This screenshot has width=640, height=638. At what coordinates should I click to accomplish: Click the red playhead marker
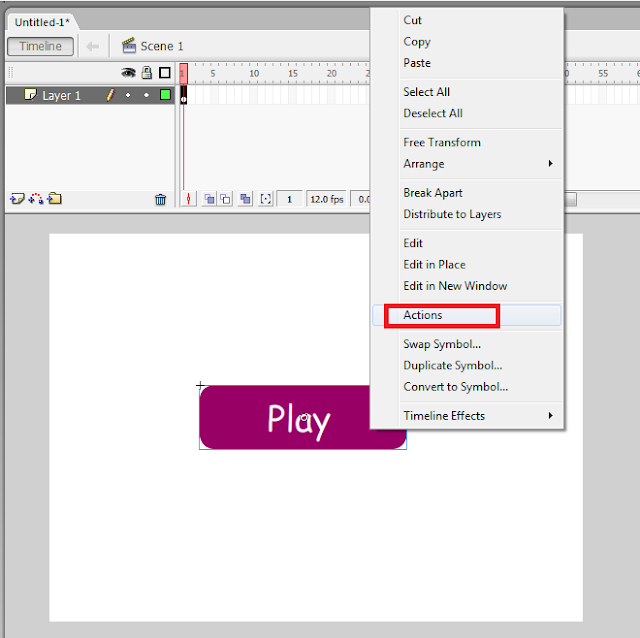[x=184, y=73]
